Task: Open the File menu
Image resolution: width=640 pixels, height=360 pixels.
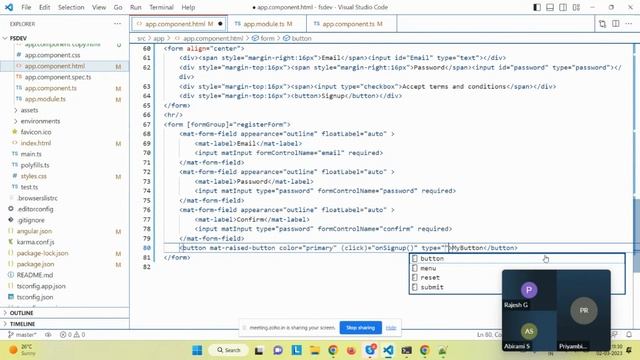Action: pos(26,7)
